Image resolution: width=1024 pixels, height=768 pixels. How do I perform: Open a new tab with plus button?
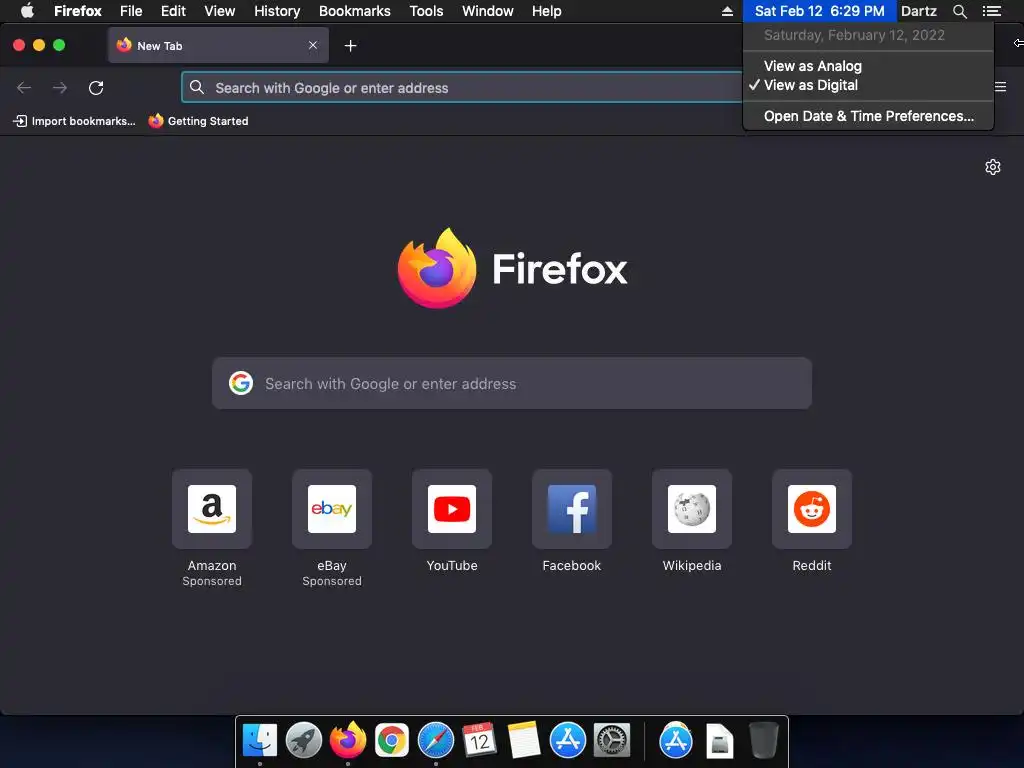351,46
